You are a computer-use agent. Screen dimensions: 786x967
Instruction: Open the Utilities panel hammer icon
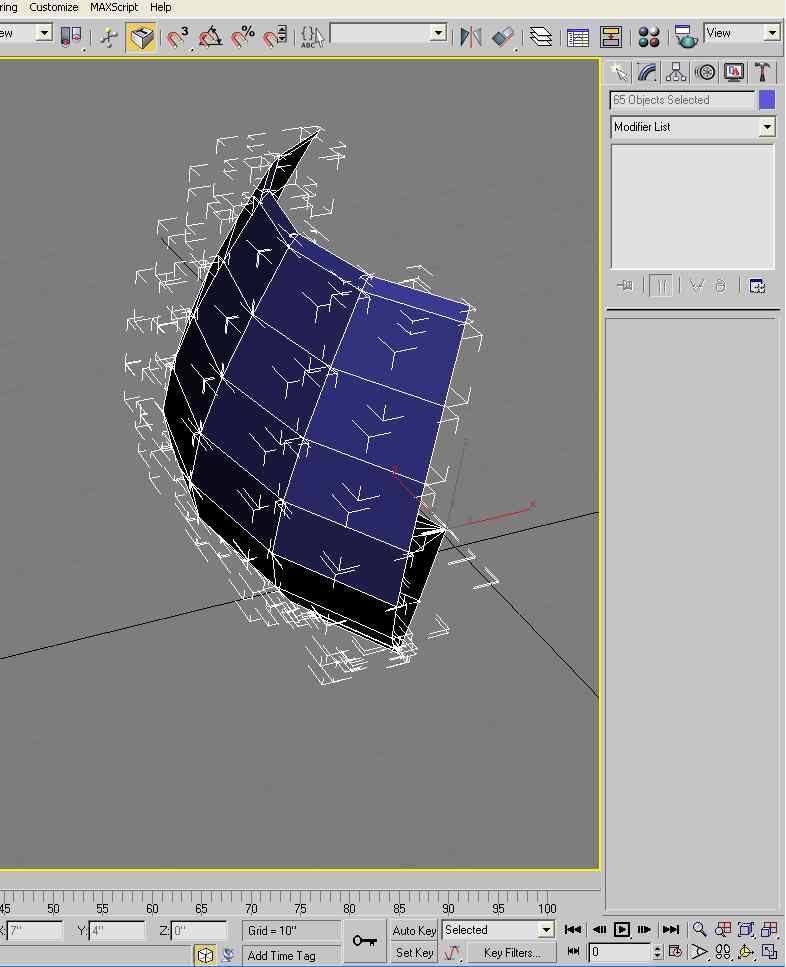coord(763,72)
